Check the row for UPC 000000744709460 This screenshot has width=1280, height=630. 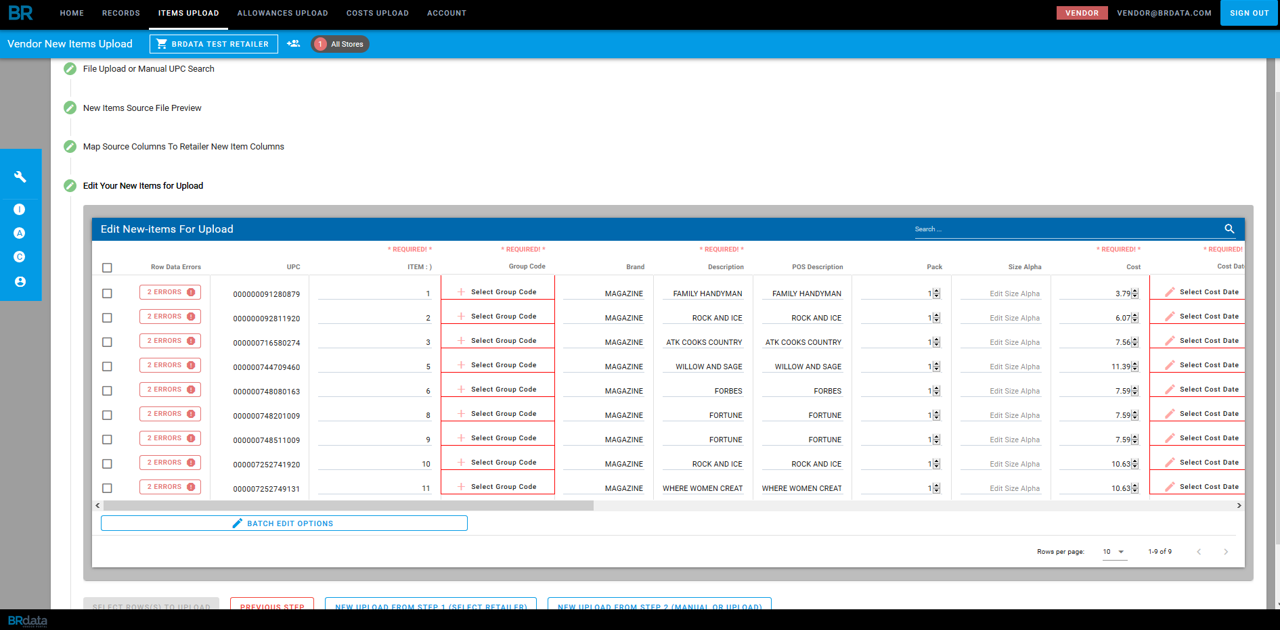(x=107, y=367)
